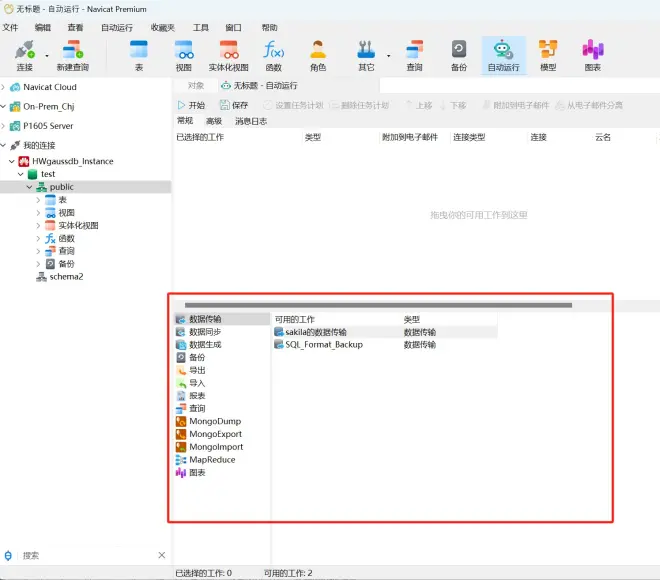Select the 实体化视图 toolbar icon
660x580 pixels.
[x=229, y=55]
